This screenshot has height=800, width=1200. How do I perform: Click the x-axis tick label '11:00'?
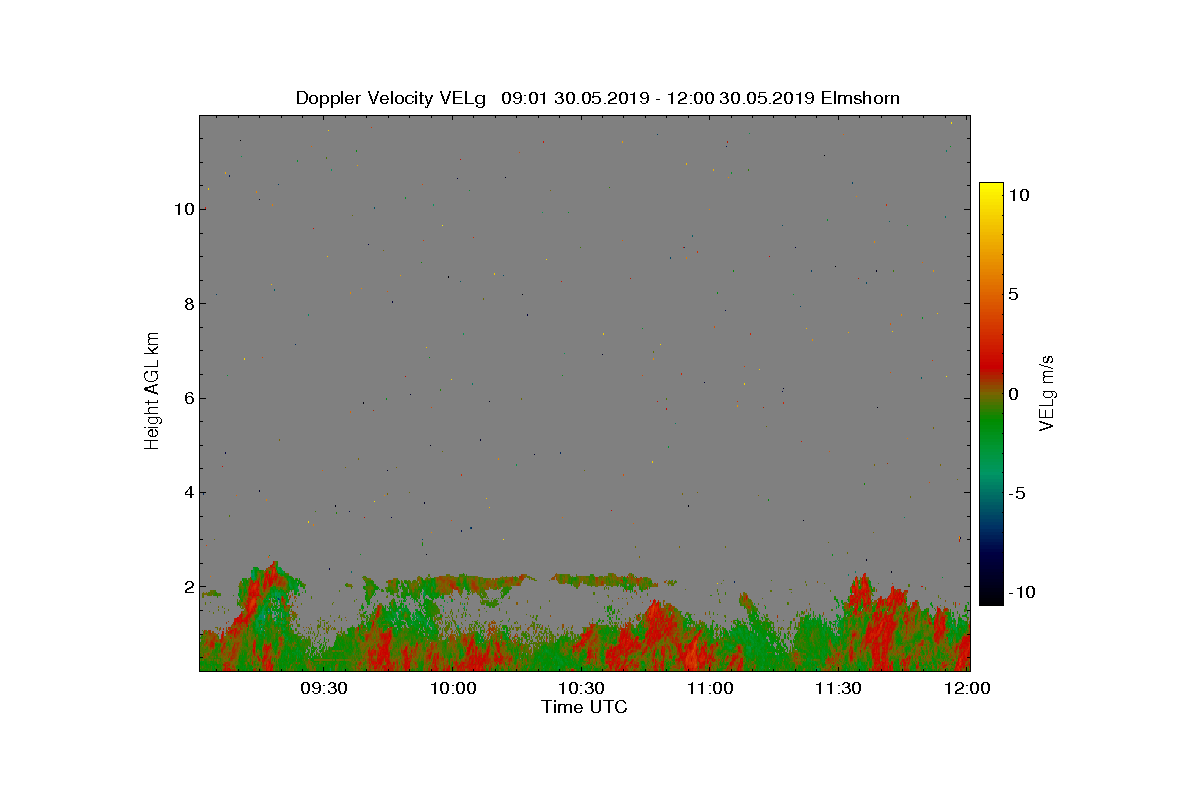pos(711,688)
